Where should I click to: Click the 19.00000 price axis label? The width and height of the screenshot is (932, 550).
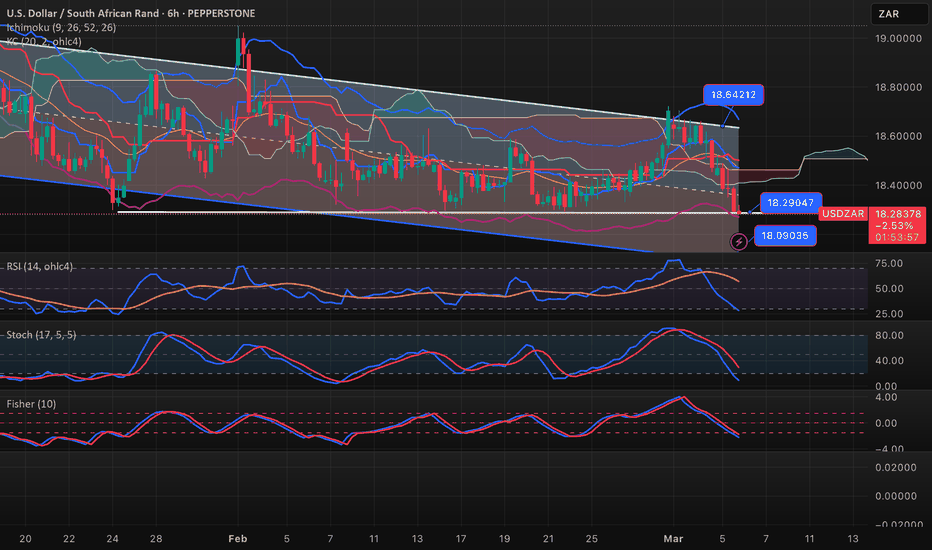[x=898, y=38]
